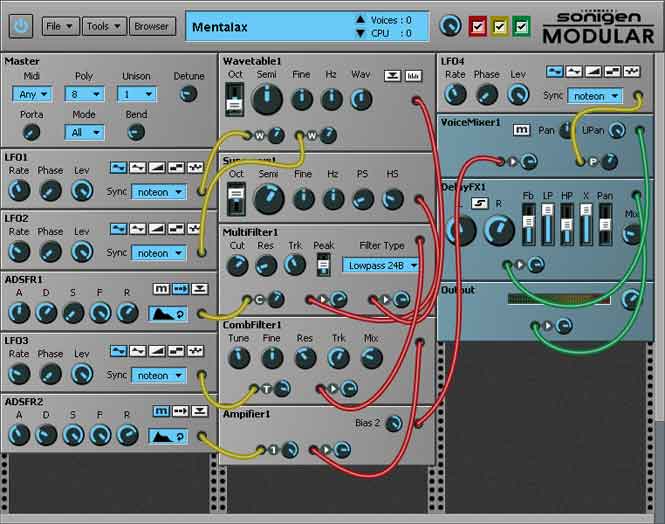
Task: Open MultiFilter1 Filter Type dropdown
Action: coord(381,266)
